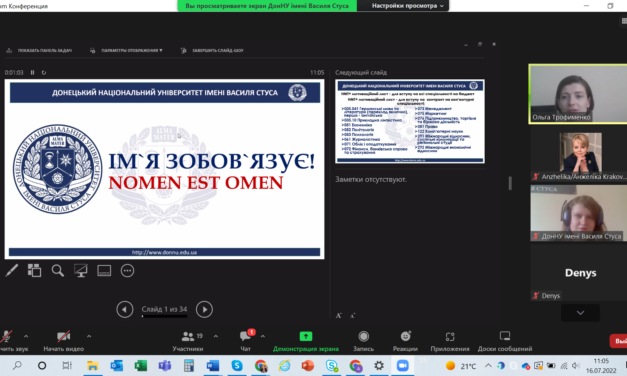The width and height of the screenshot is (627, 376).
Task: Open the 'Чат' chat panel
Action: click(x=246, y=340)
